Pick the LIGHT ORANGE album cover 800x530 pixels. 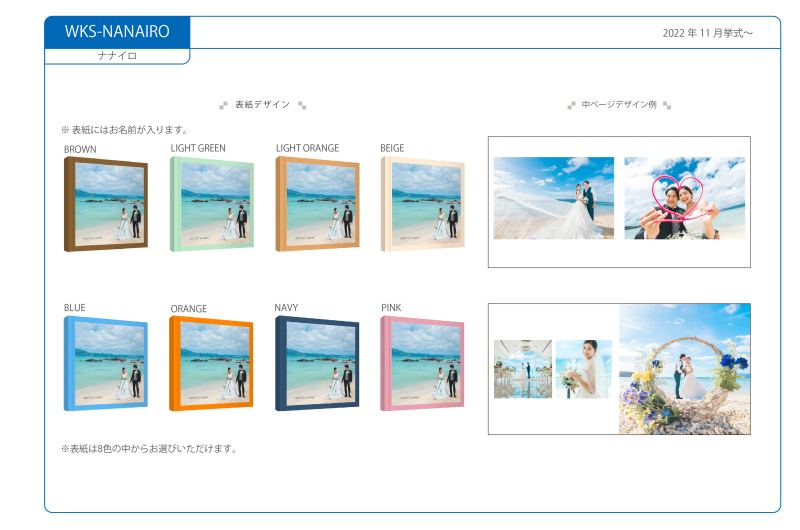318,204
